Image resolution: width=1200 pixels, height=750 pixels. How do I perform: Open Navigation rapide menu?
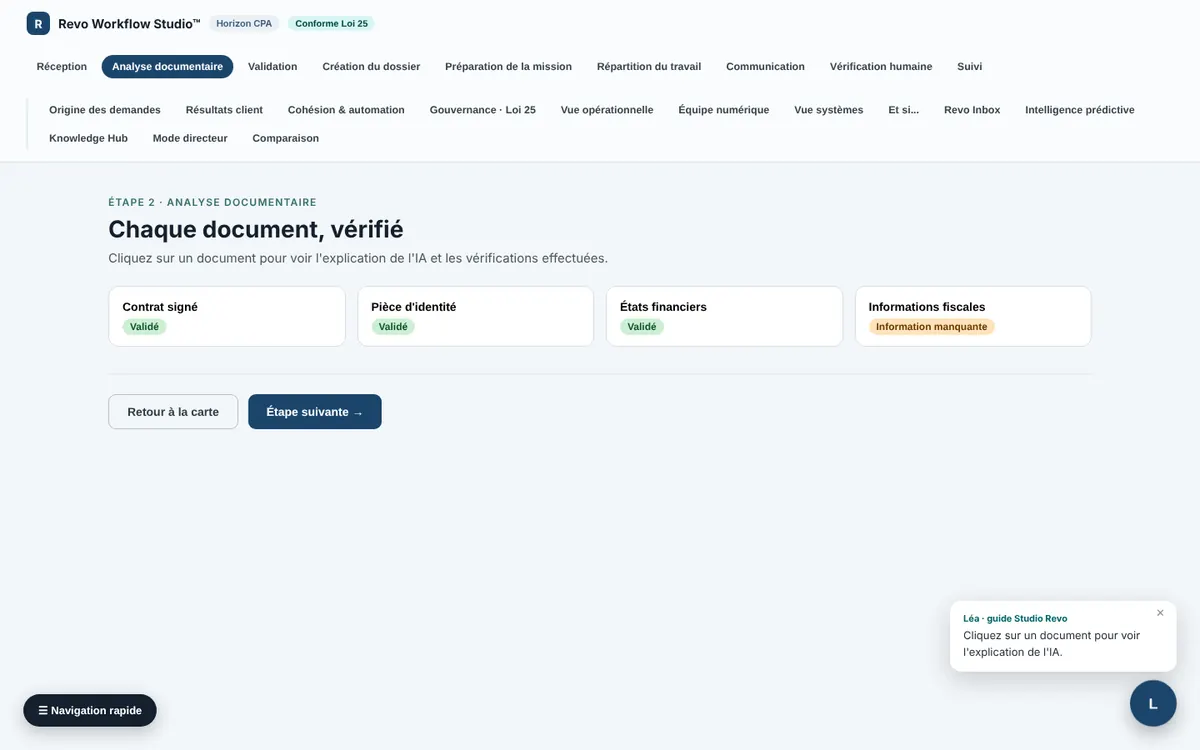[x=90, y=710]
